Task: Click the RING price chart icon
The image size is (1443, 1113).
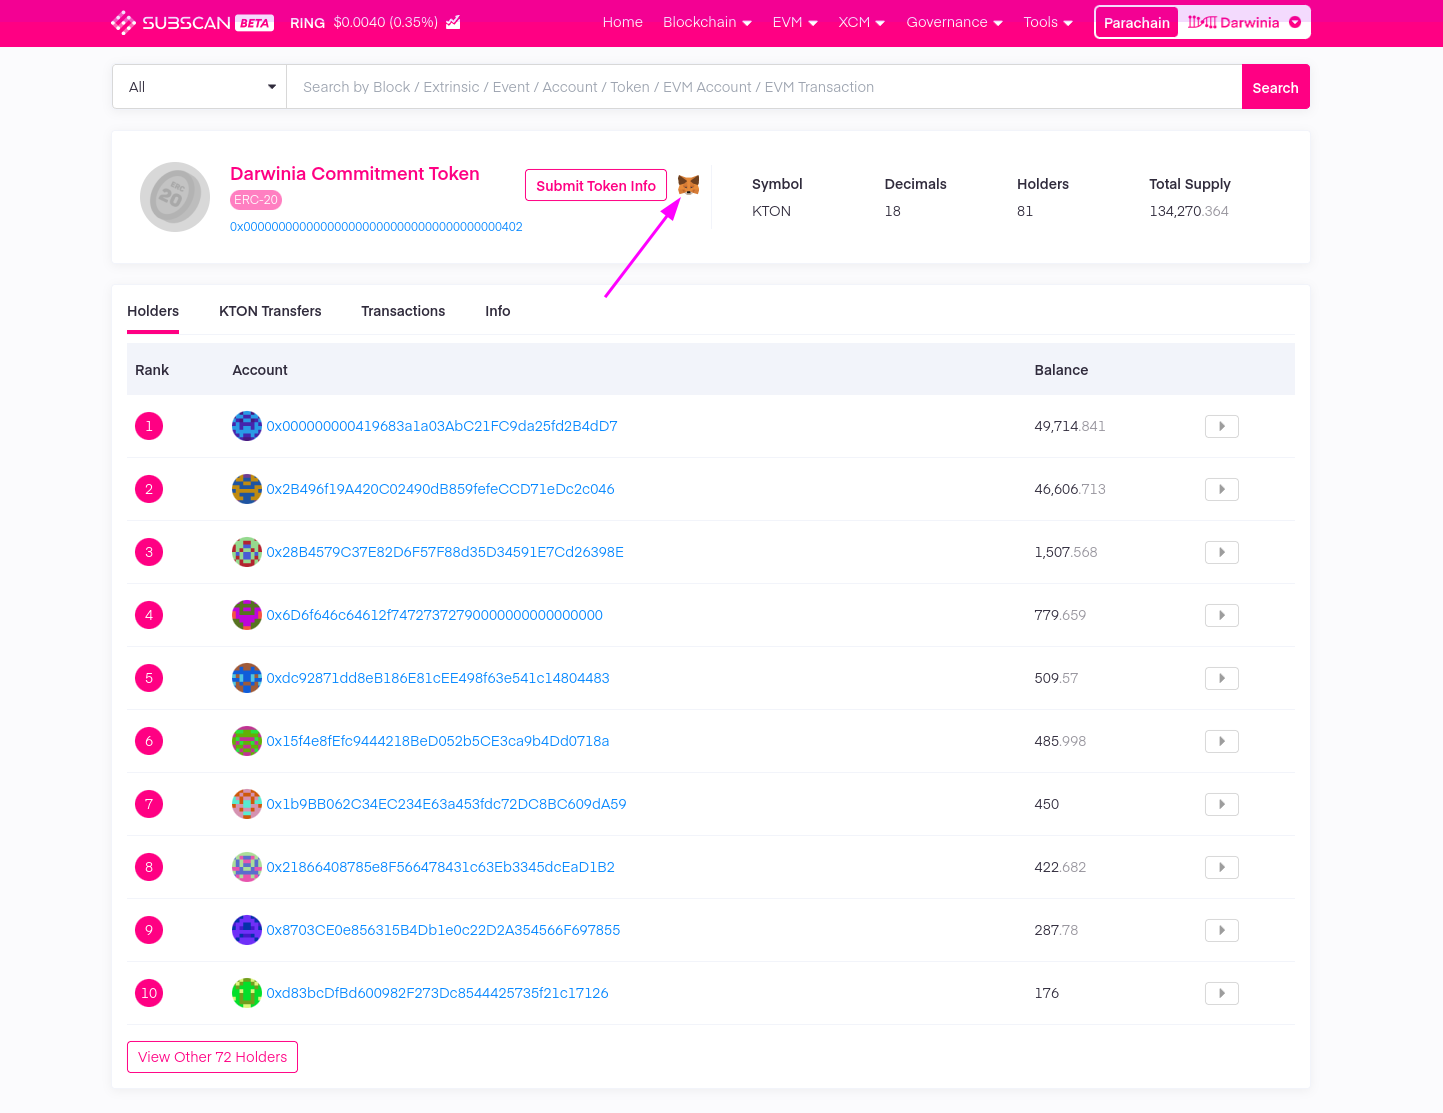Action: pos(453,22)
